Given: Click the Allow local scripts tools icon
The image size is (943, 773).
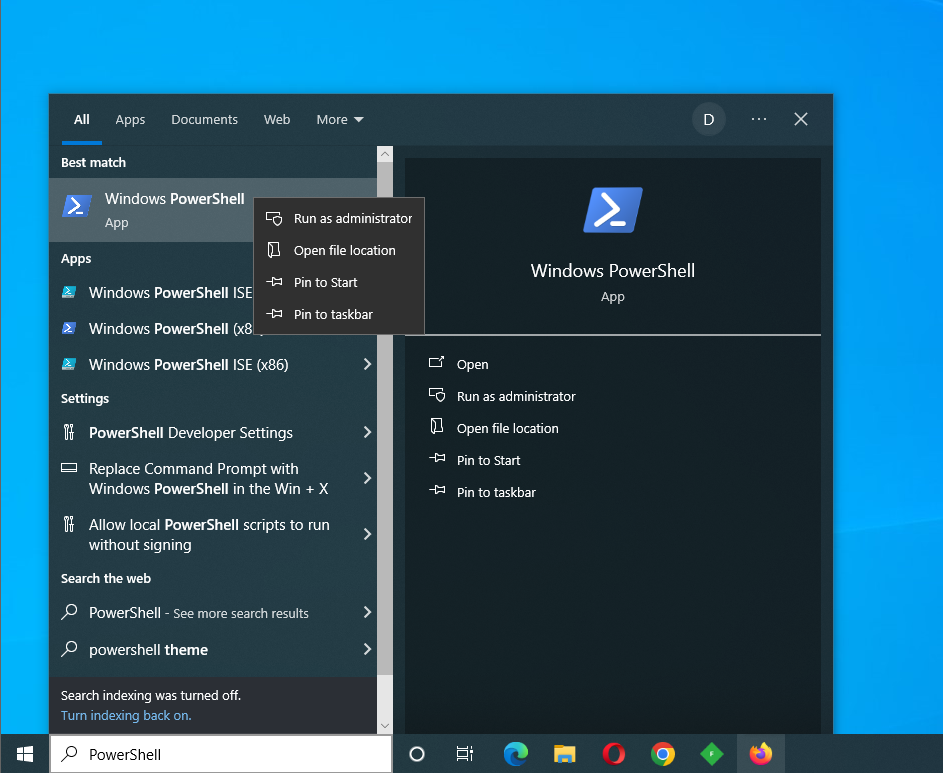Looking at the screenshot, I should tap(69, 524).
